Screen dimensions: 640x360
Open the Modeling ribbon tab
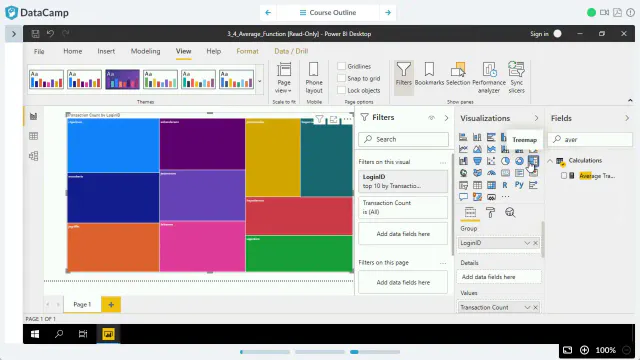pos(145,51)
